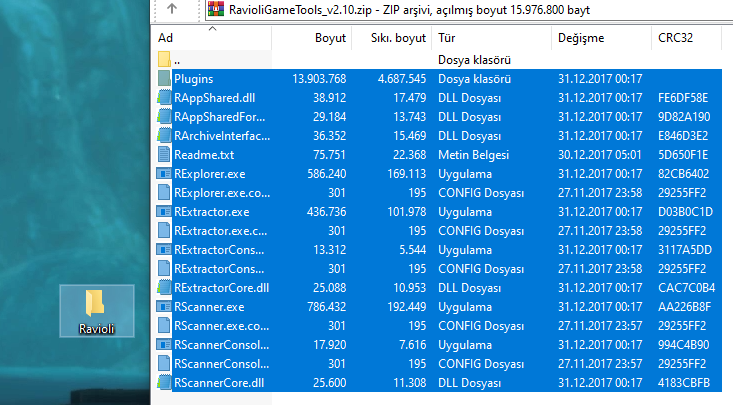Viewport: 733px width, 405px height.
Task: Select the Plugins folder icon
Action: pos(164,79)
